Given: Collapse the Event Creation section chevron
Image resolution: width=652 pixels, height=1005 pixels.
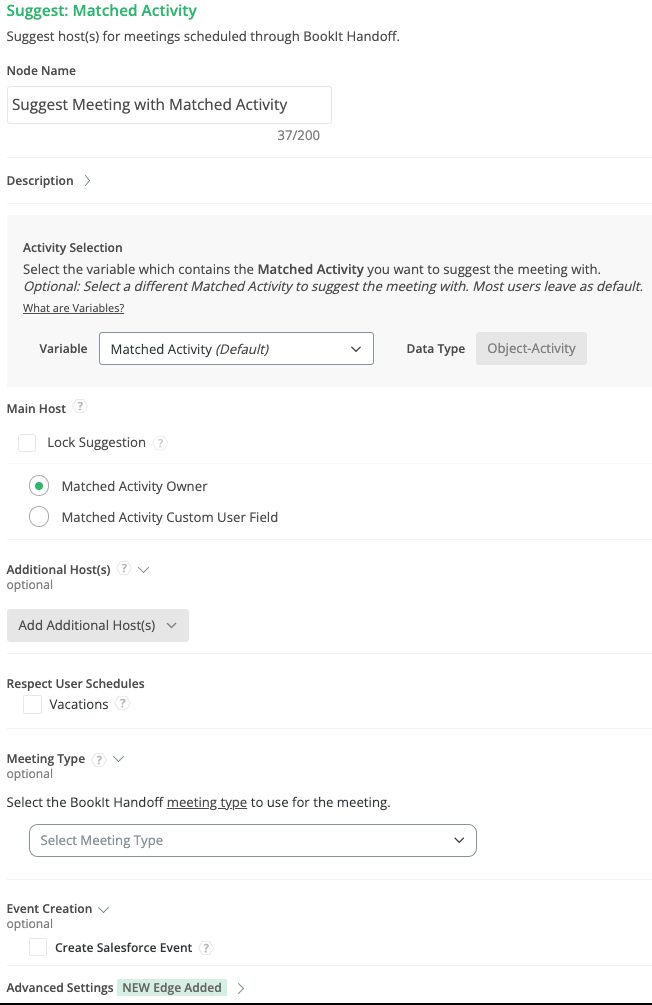Looking at the screenshot, I should click(x=104, y=909).
